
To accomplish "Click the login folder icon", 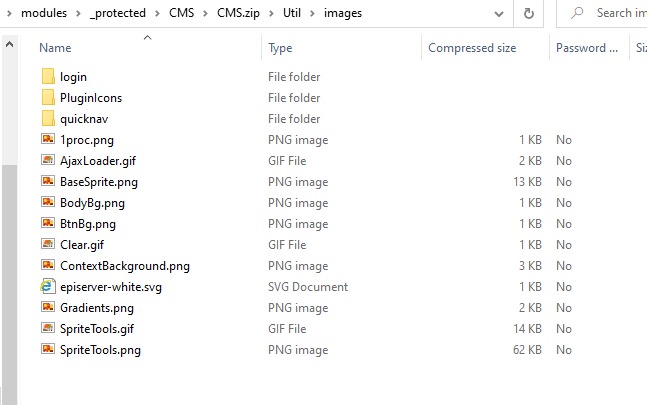I will (49, 77).
